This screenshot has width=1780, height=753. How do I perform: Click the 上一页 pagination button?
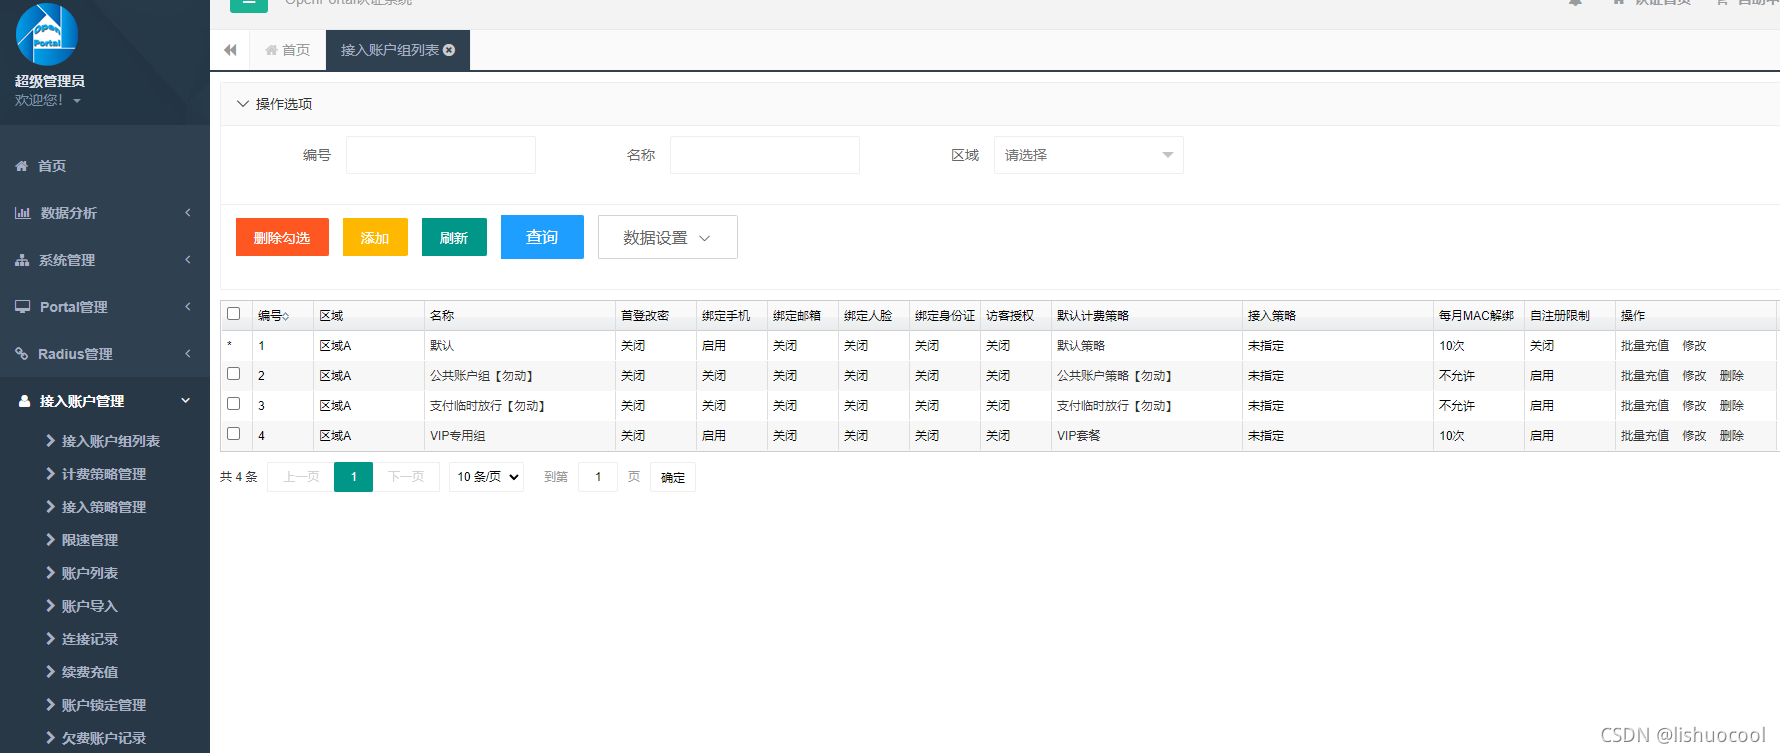(301, 477)
